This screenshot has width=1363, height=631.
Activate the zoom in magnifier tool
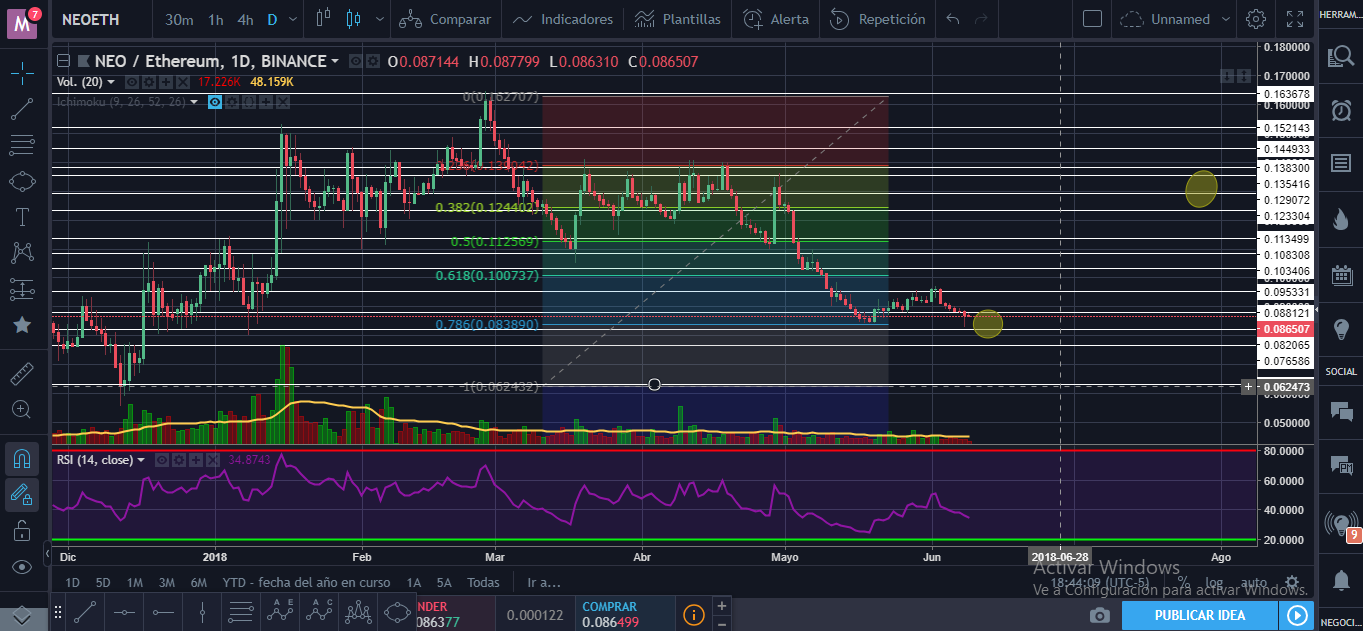point(22,409)
